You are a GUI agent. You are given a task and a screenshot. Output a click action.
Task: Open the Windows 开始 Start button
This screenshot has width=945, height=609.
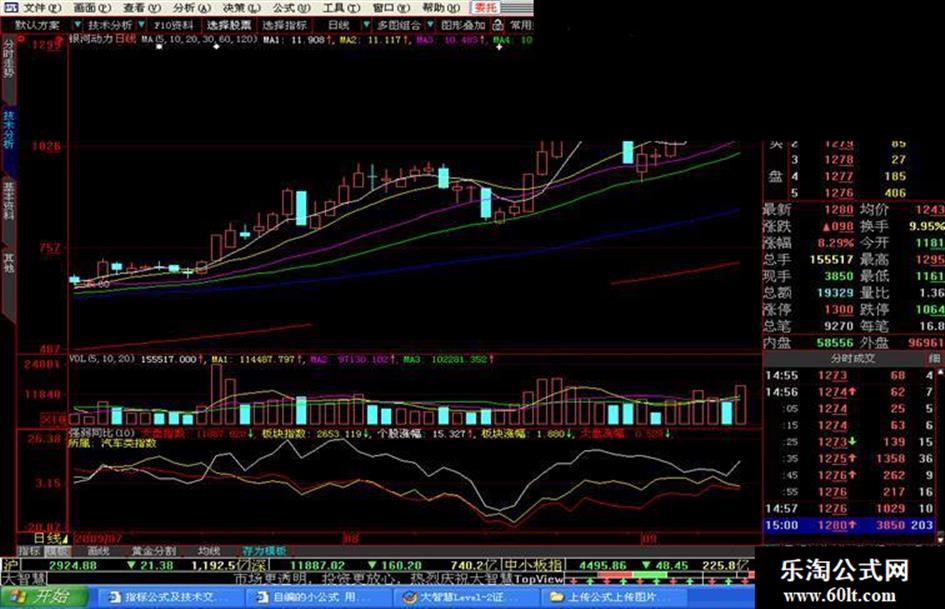tap(43, 597)
